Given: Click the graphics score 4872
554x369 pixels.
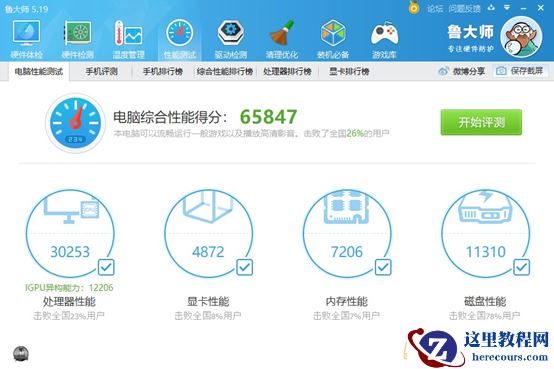Looking at the screenshot, I should click(x=208, y=252).
